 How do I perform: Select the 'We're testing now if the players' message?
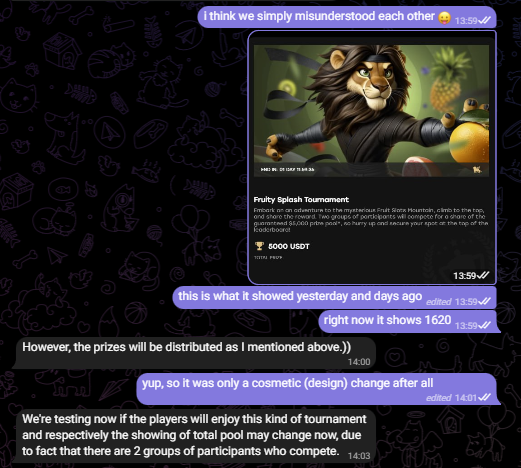[196, 436]
